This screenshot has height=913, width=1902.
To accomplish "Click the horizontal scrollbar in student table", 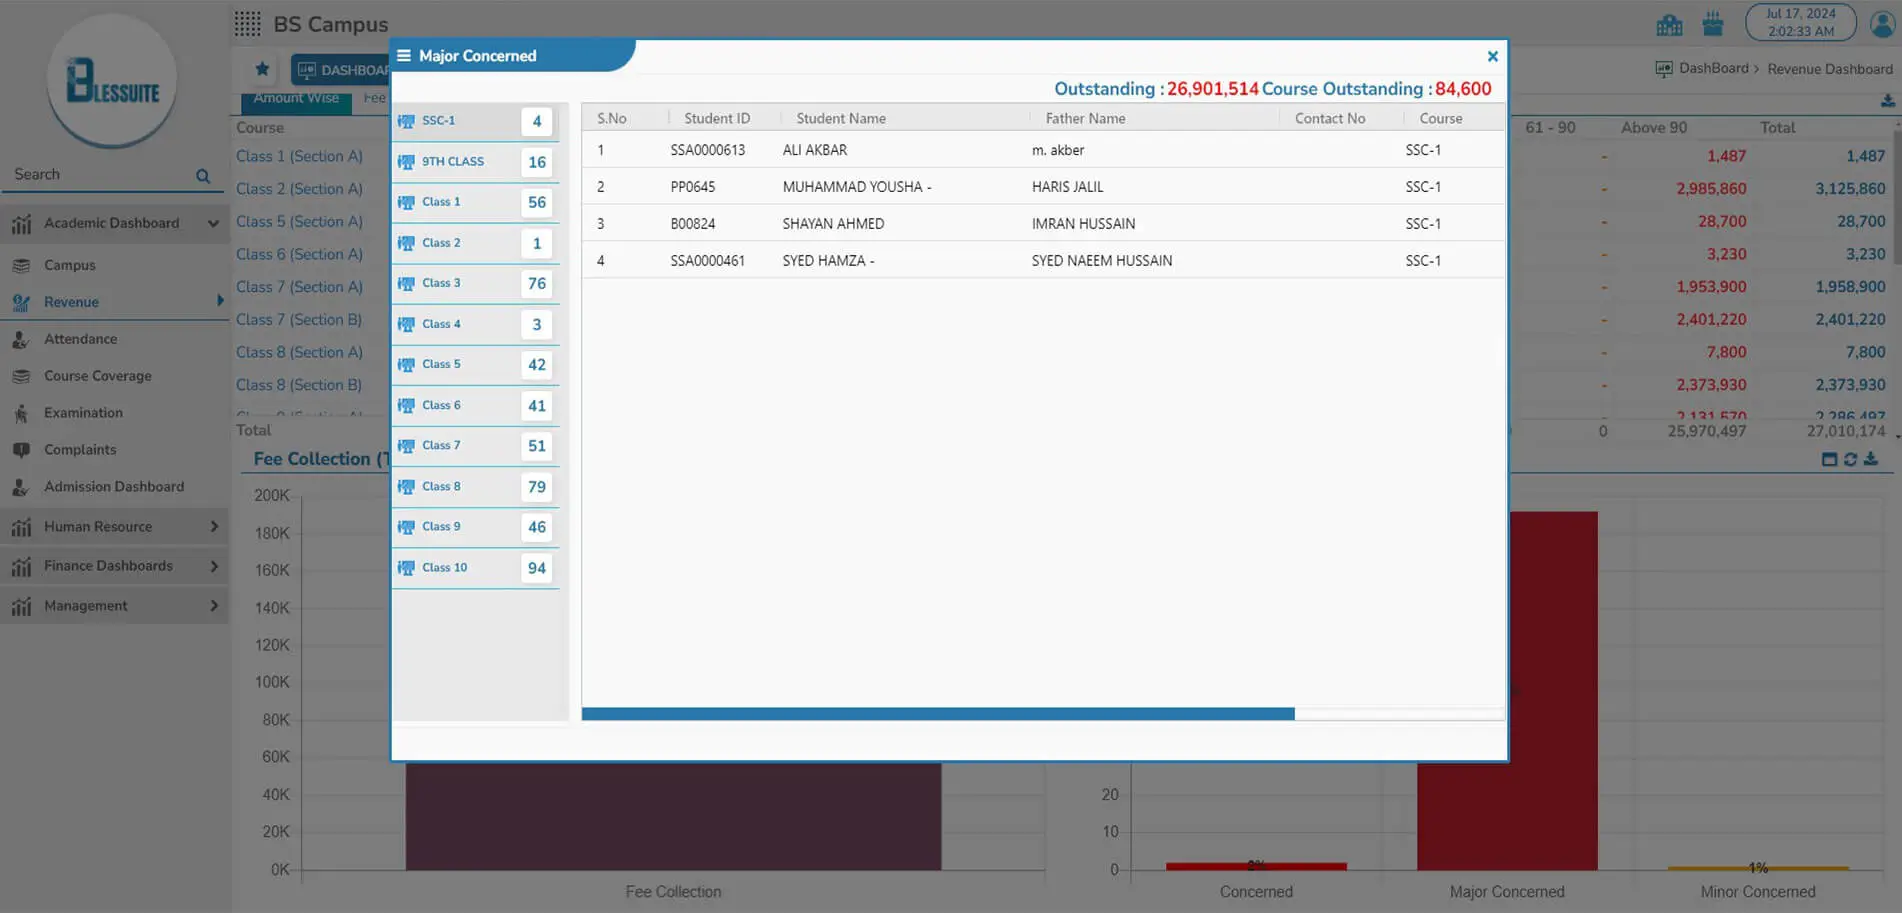I will tap(937, 714).
